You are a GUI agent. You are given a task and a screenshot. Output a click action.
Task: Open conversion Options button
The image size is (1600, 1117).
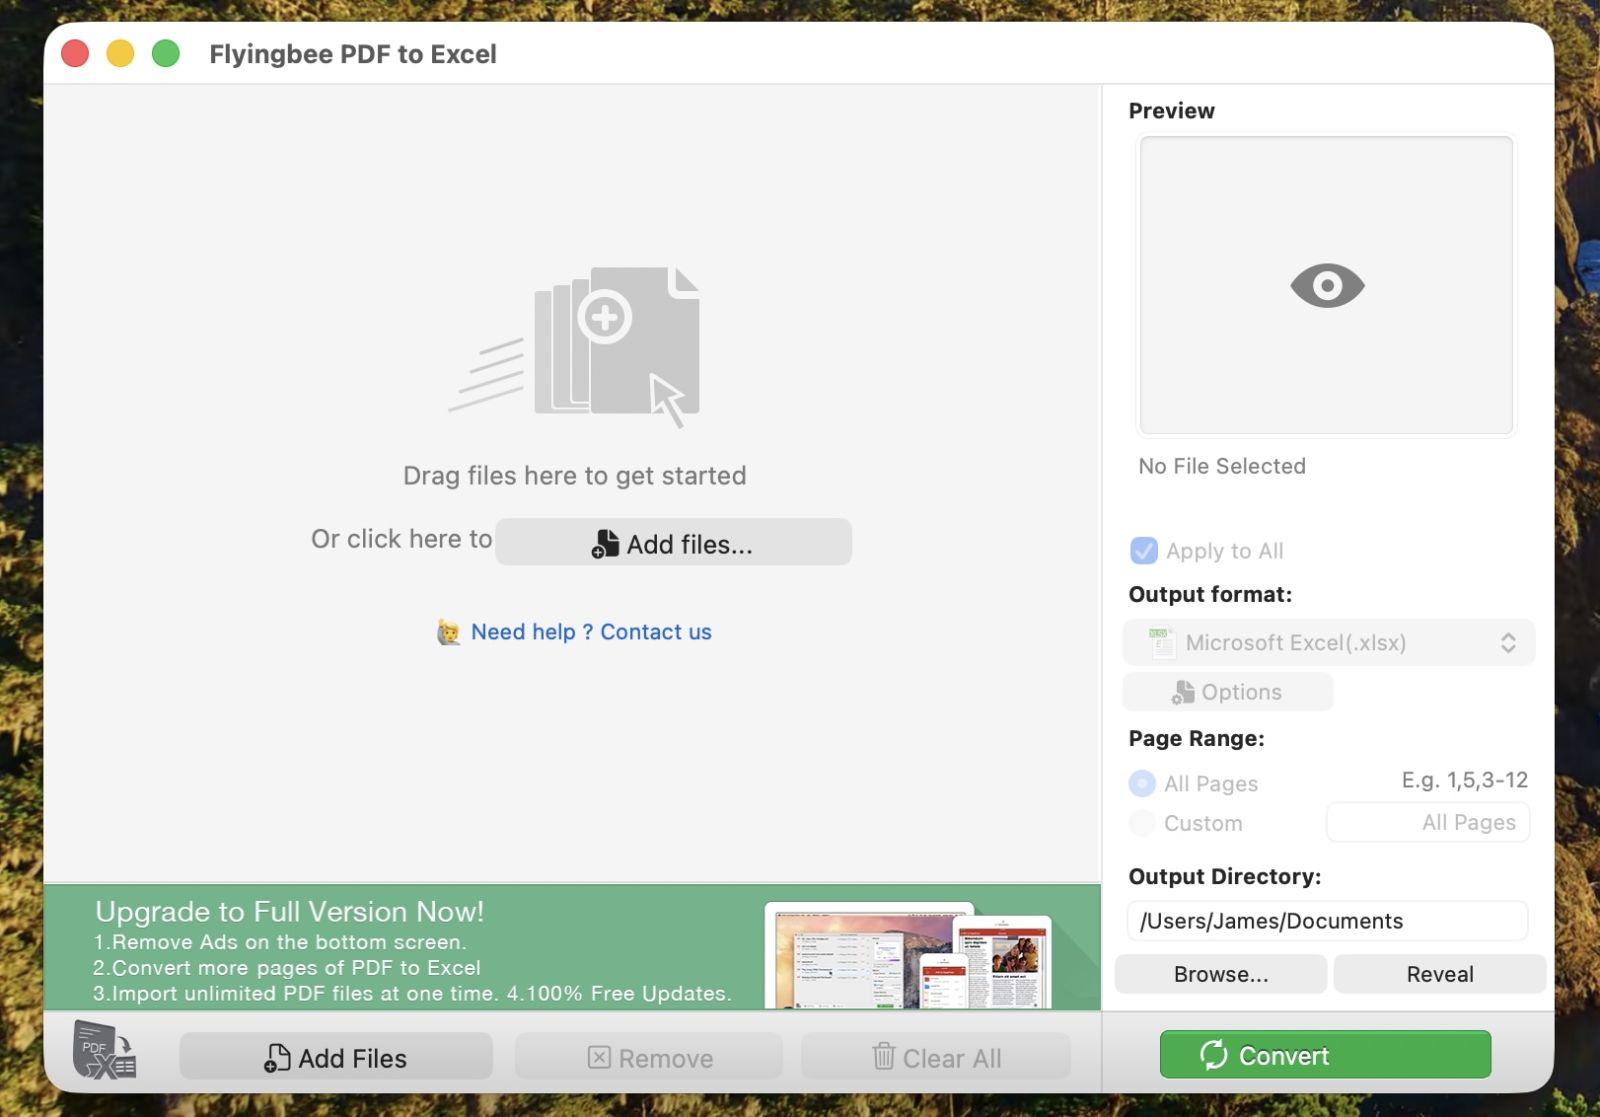pos(1227,692)
